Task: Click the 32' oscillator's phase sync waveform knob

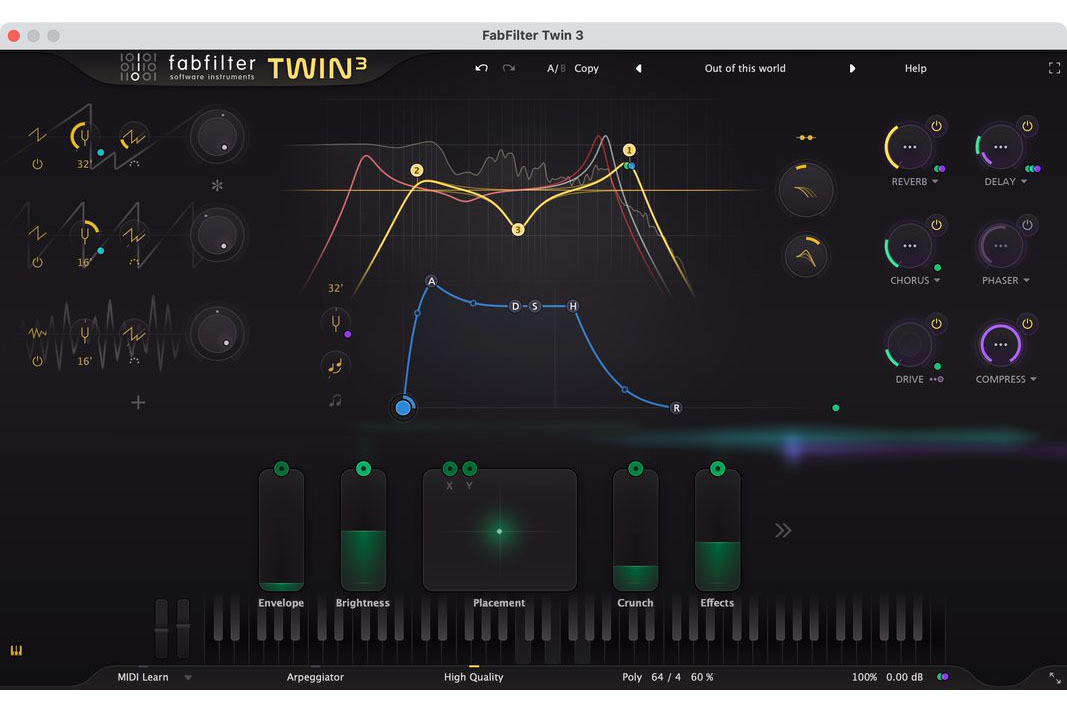Action: coord(133,138)
